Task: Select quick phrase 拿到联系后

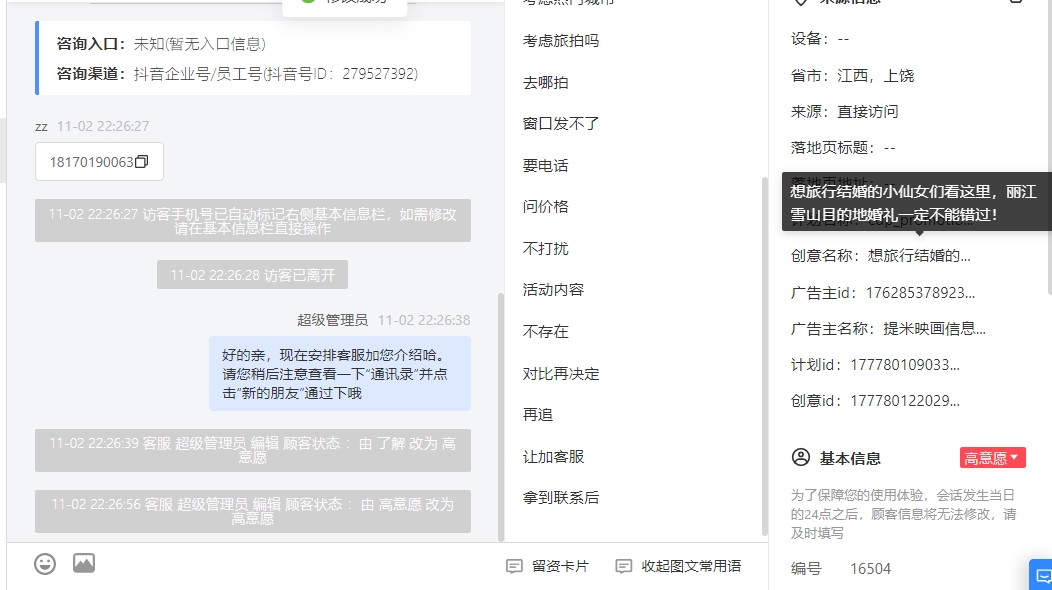Action: pos(561,498)
